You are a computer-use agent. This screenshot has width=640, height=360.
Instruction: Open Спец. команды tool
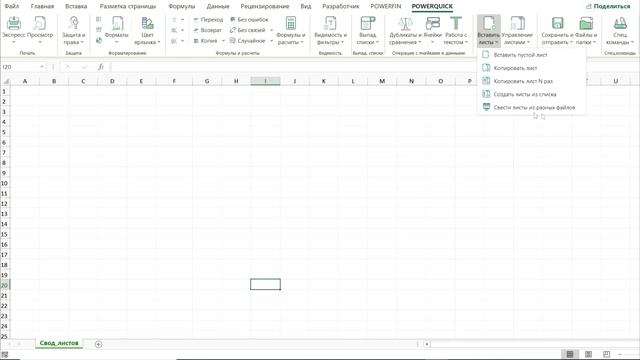[620, 30]
